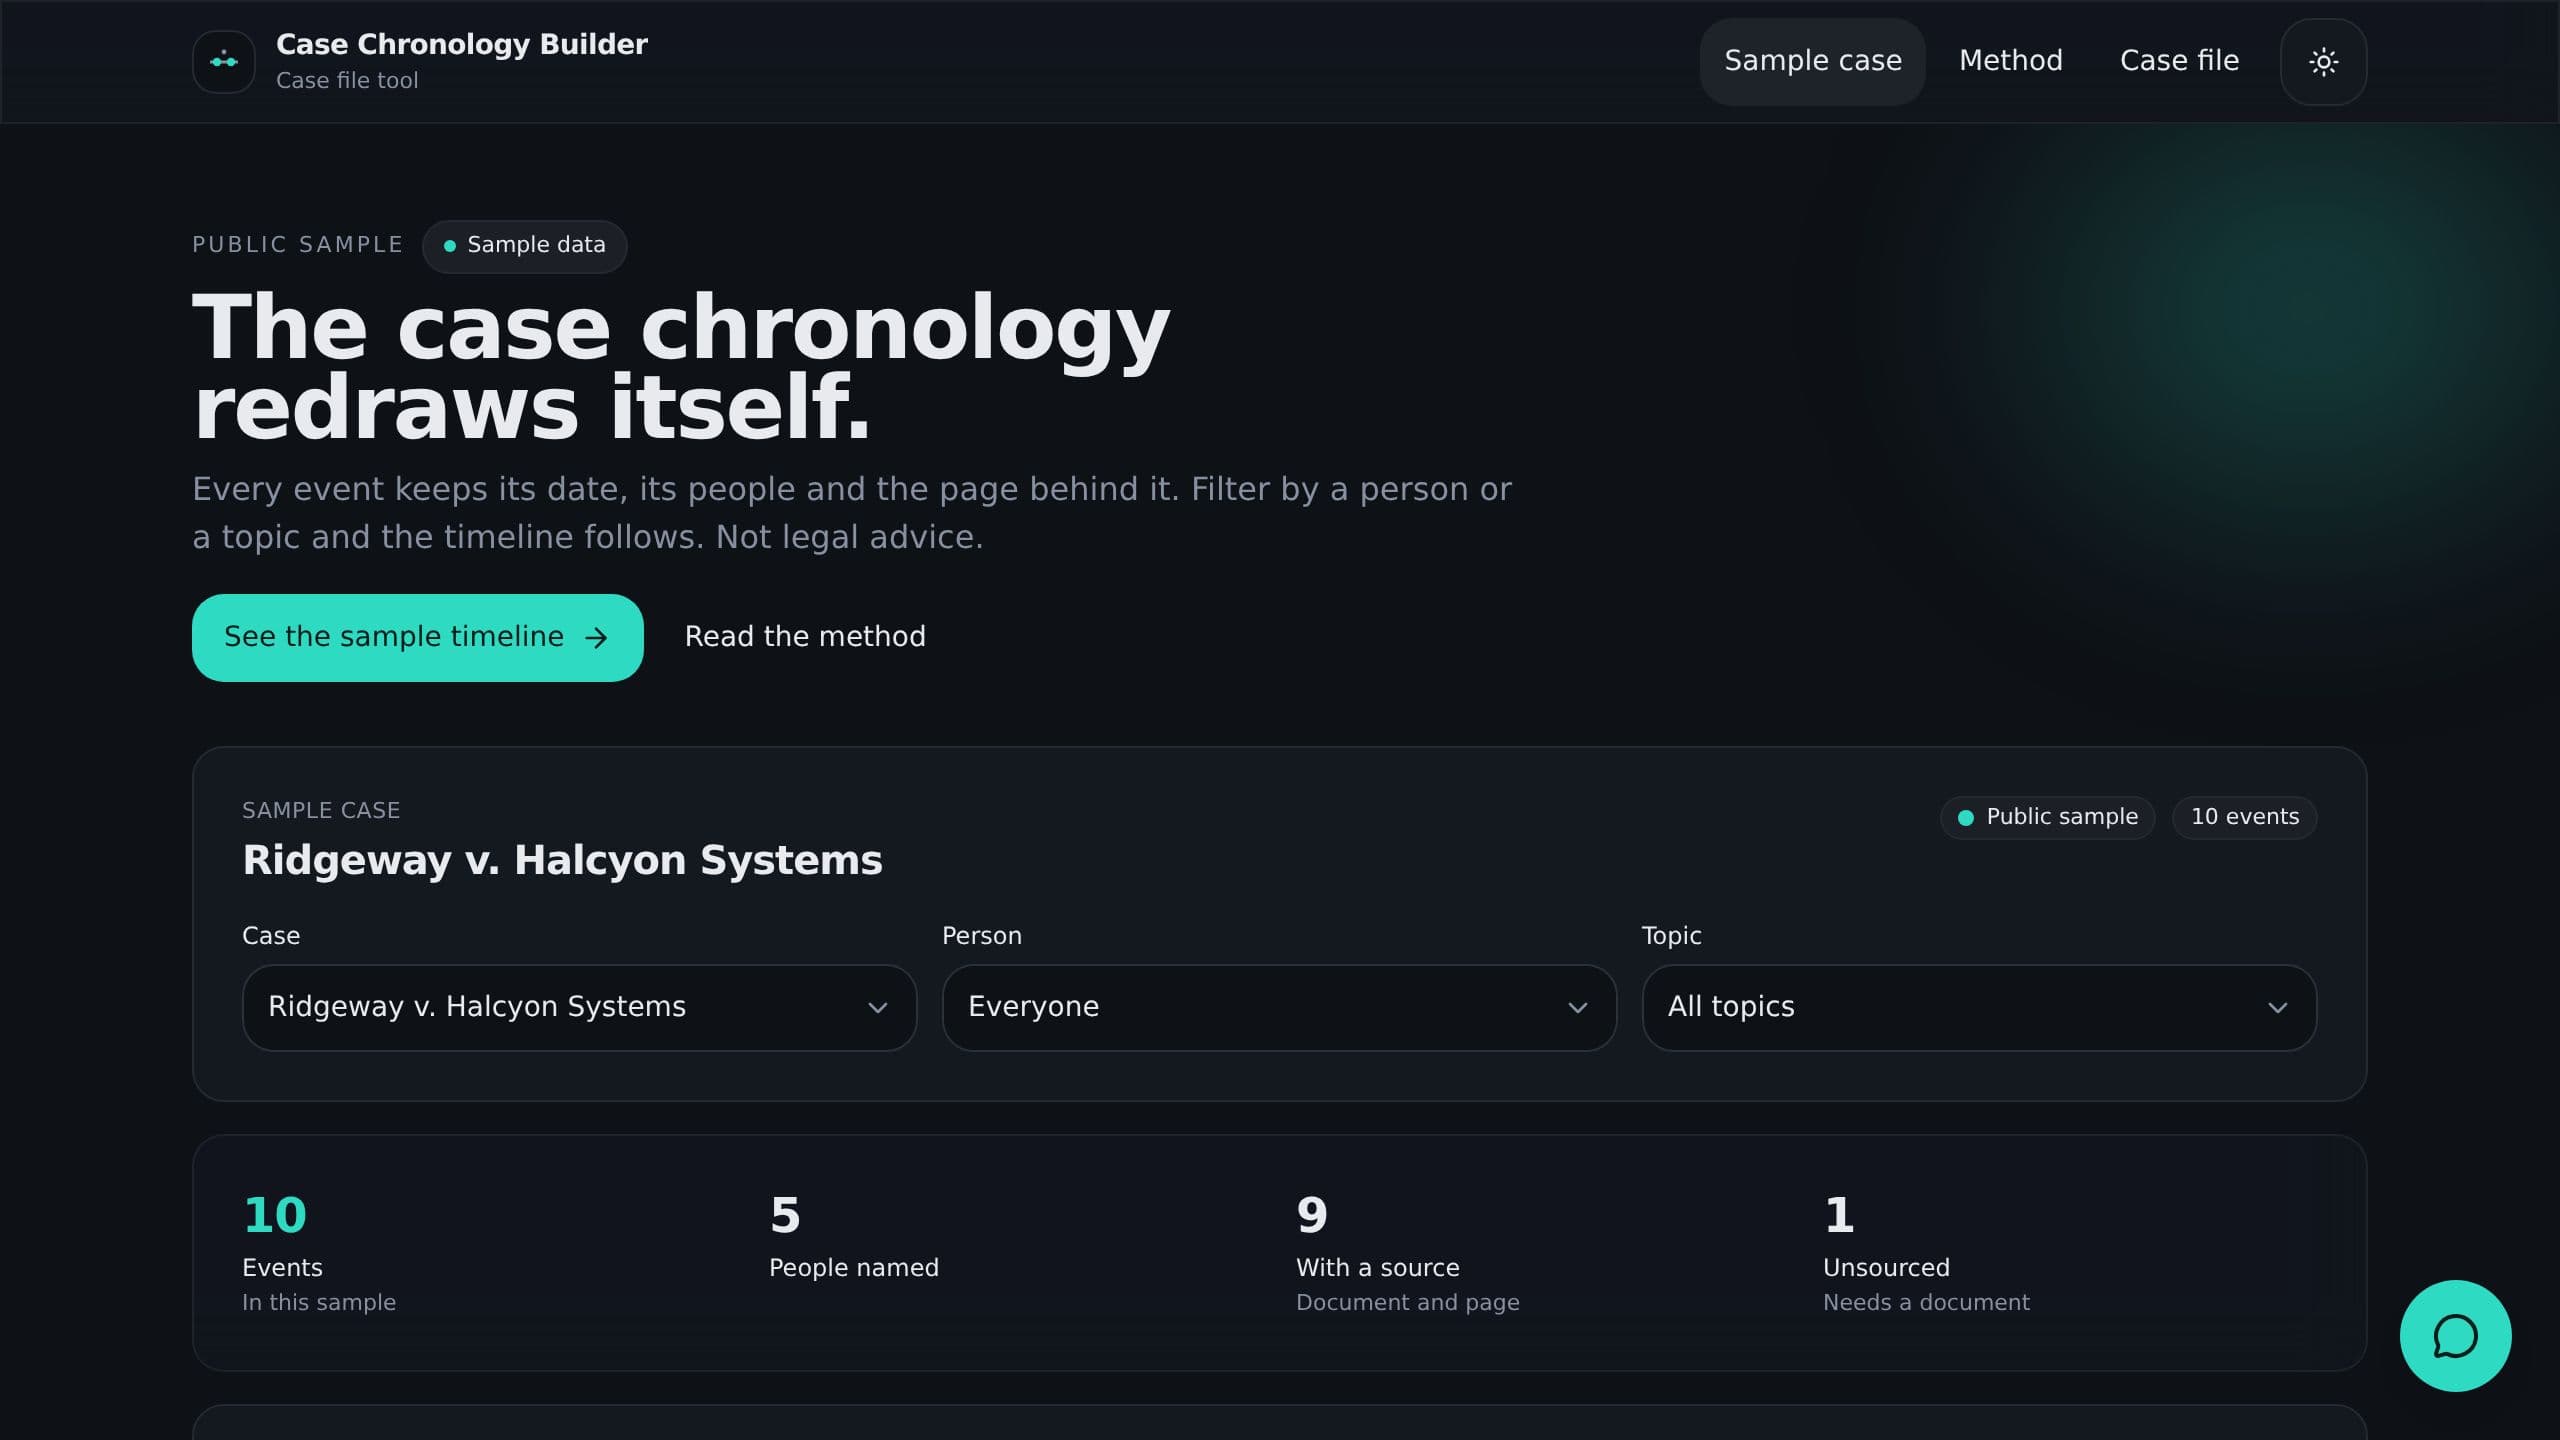Screen dimensions: 2560x1440
Task: Click the SAMPLE CASE label
Action: 321,811
